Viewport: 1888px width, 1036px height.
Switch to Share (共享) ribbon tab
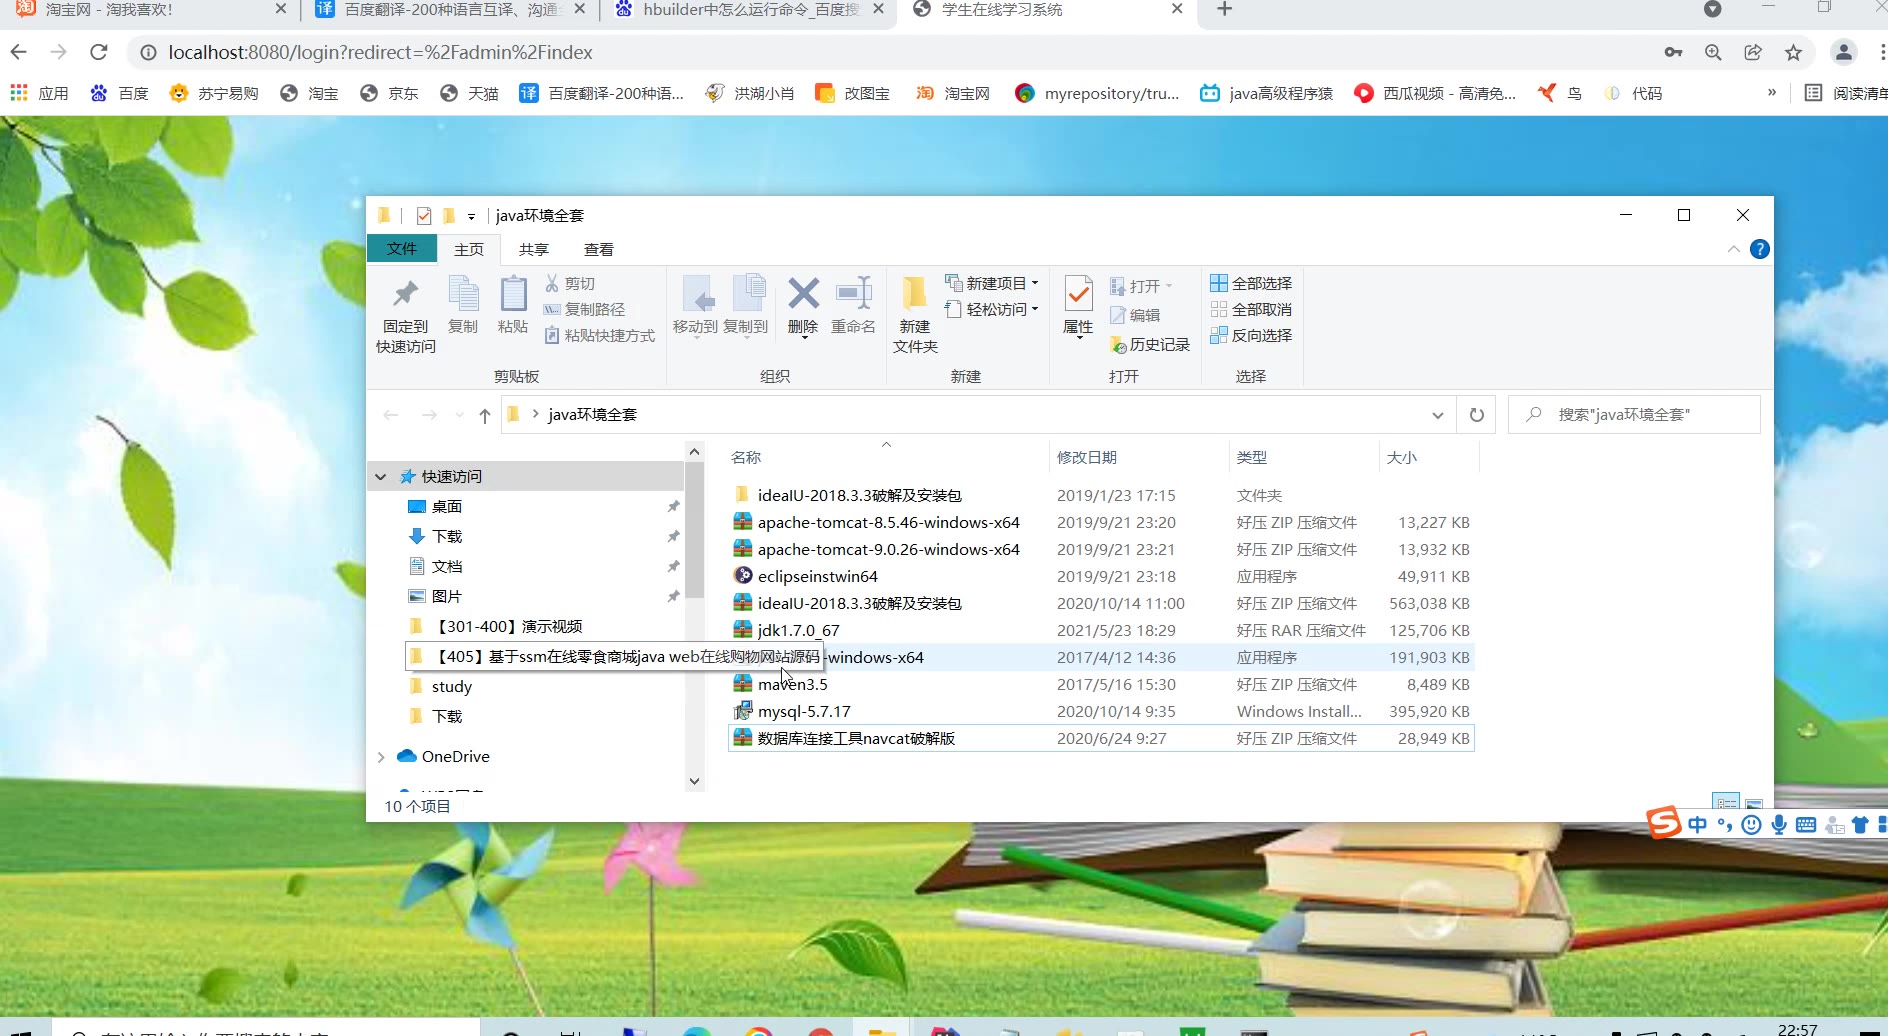[x=534, y=249]
